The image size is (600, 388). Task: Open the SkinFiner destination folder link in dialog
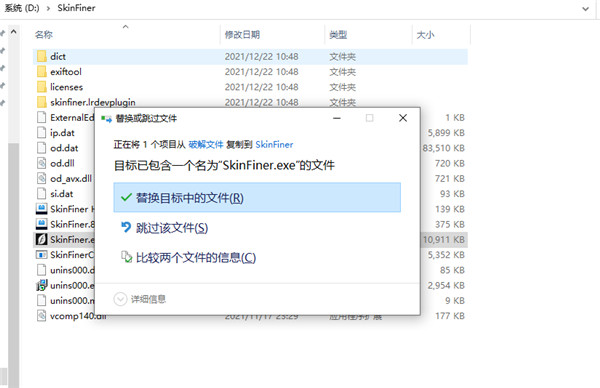pyautogui.click(x=274, y=145)
